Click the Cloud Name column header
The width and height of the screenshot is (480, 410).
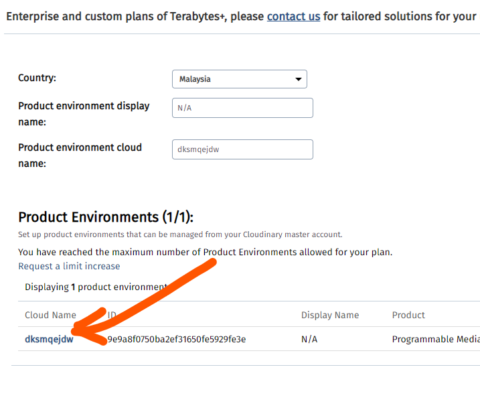50,315
